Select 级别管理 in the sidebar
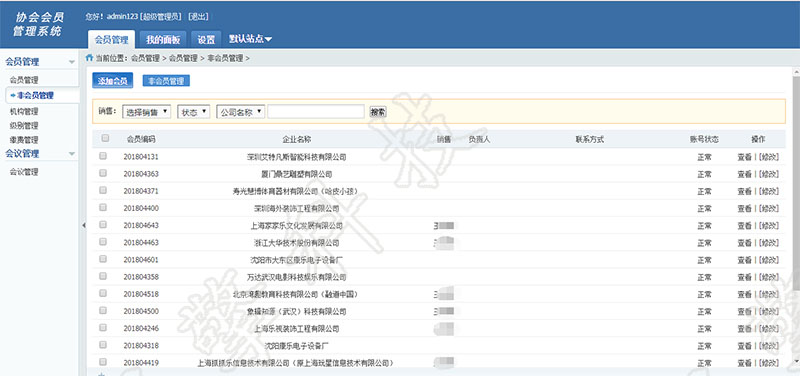800x376 pixels. click(x=24, y=126)
